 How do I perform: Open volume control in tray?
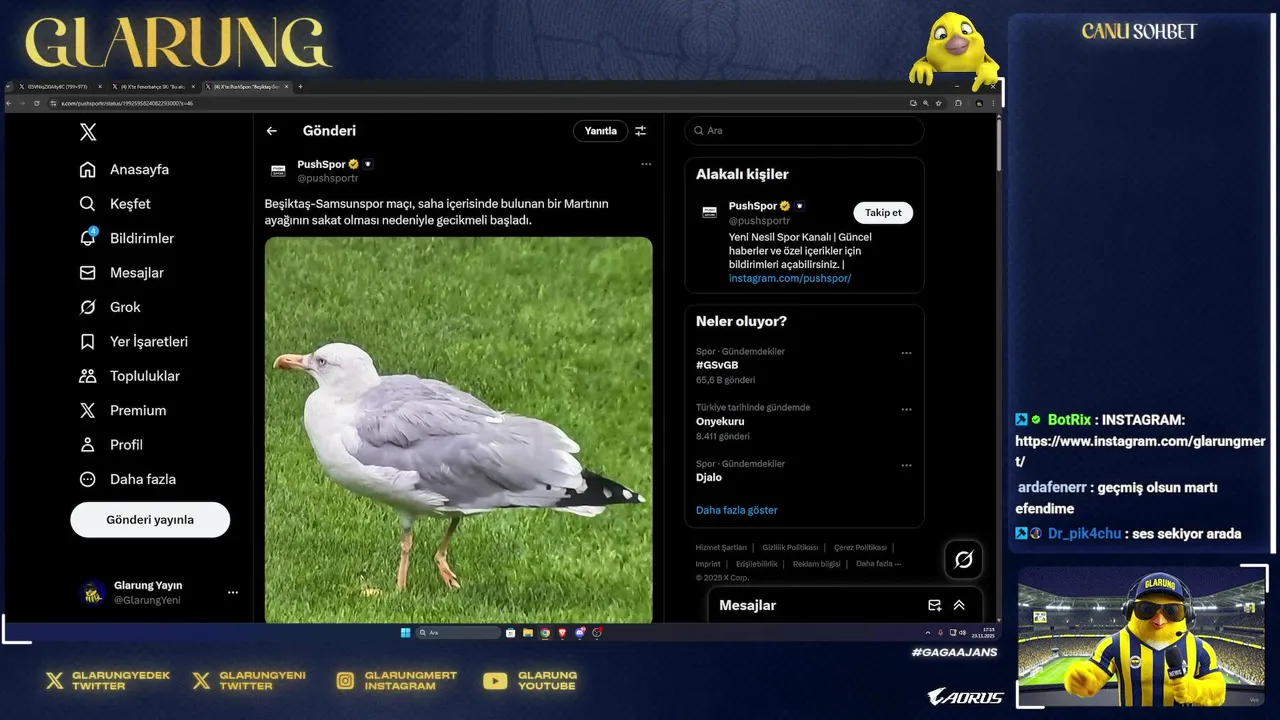click(x=962, y=633)
